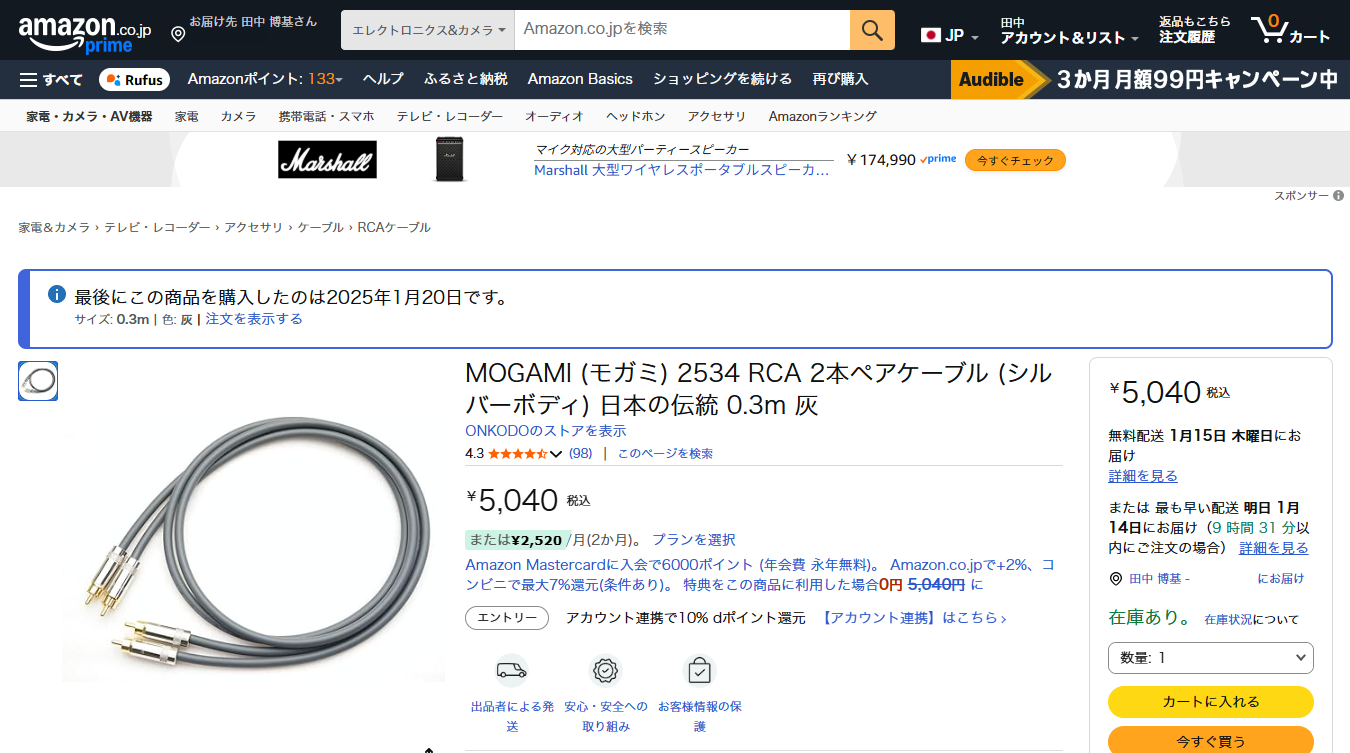Open the hamburger すべて menu

click(51, 79)
